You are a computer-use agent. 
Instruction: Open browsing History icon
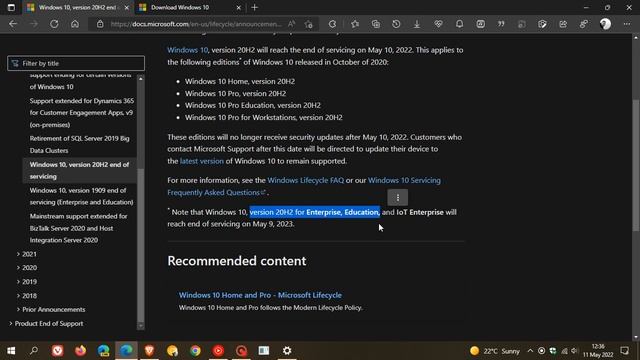click(396, 24)
